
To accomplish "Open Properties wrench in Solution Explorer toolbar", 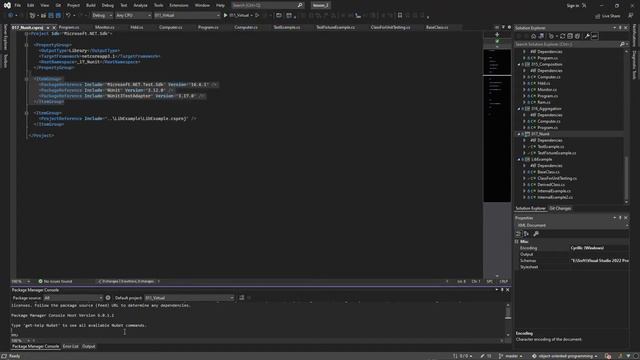I will [x=587, y=36].
